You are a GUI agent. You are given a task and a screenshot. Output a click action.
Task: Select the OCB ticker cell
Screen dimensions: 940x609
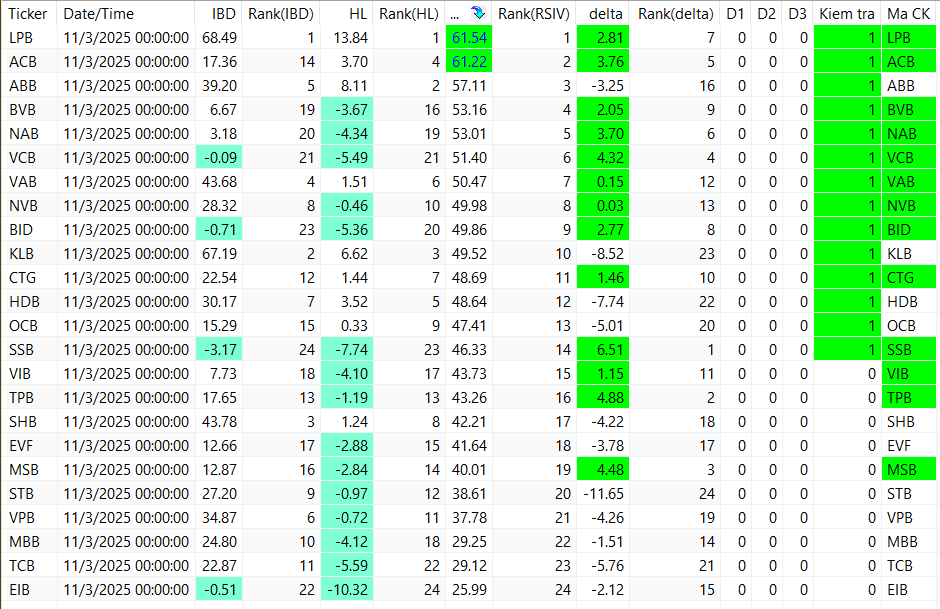click(29, 325)
